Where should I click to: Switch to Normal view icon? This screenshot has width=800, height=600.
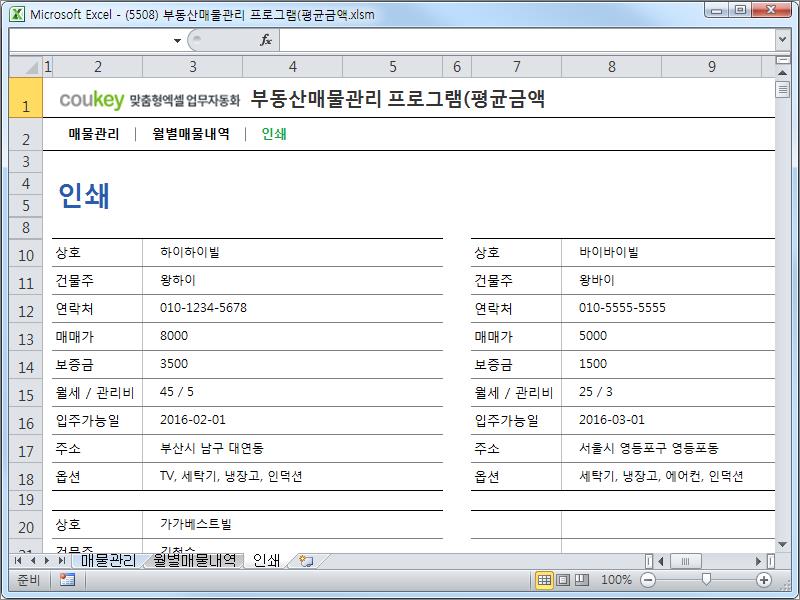[x=544, y=580]
